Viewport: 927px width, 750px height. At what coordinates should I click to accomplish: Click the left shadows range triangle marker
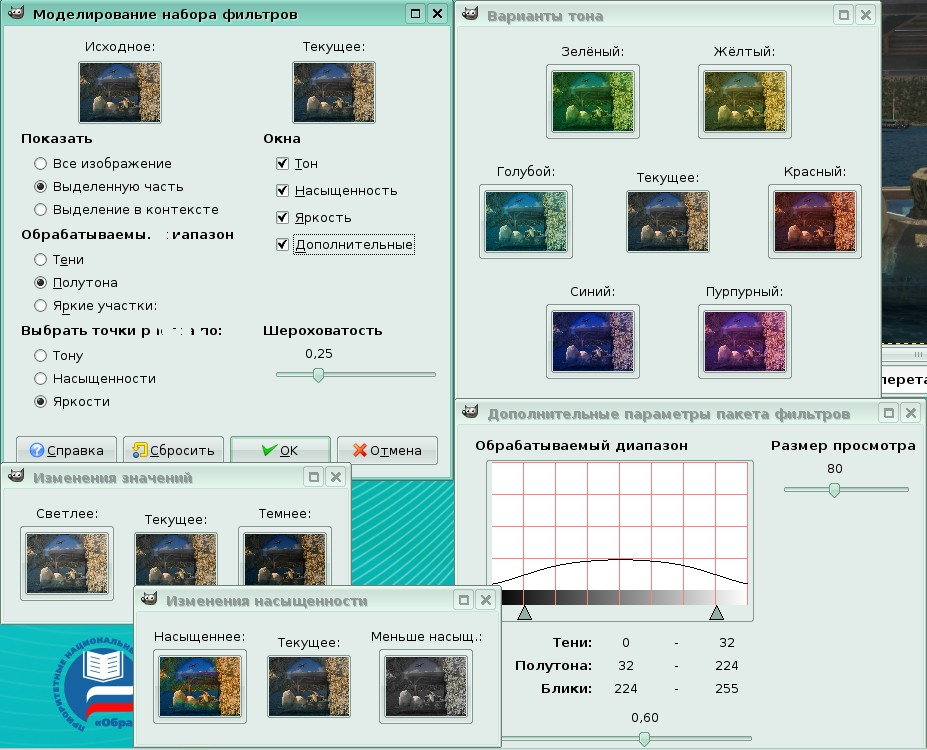point(524,613)
